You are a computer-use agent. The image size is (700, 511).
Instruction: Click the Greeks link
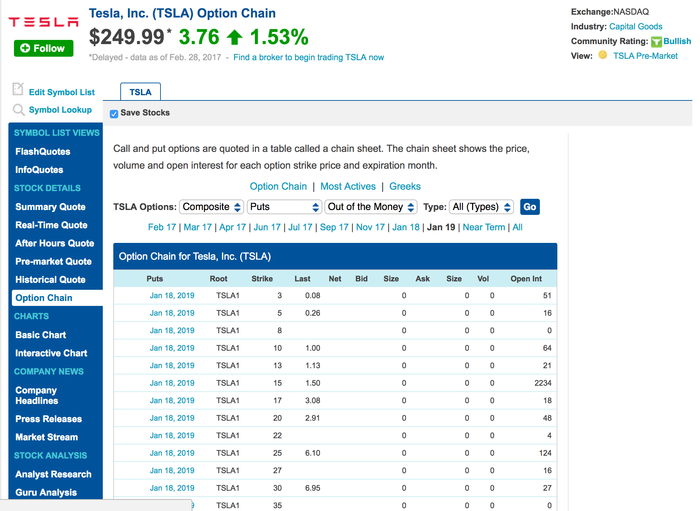pyautogui.click(x=405, y=187)
